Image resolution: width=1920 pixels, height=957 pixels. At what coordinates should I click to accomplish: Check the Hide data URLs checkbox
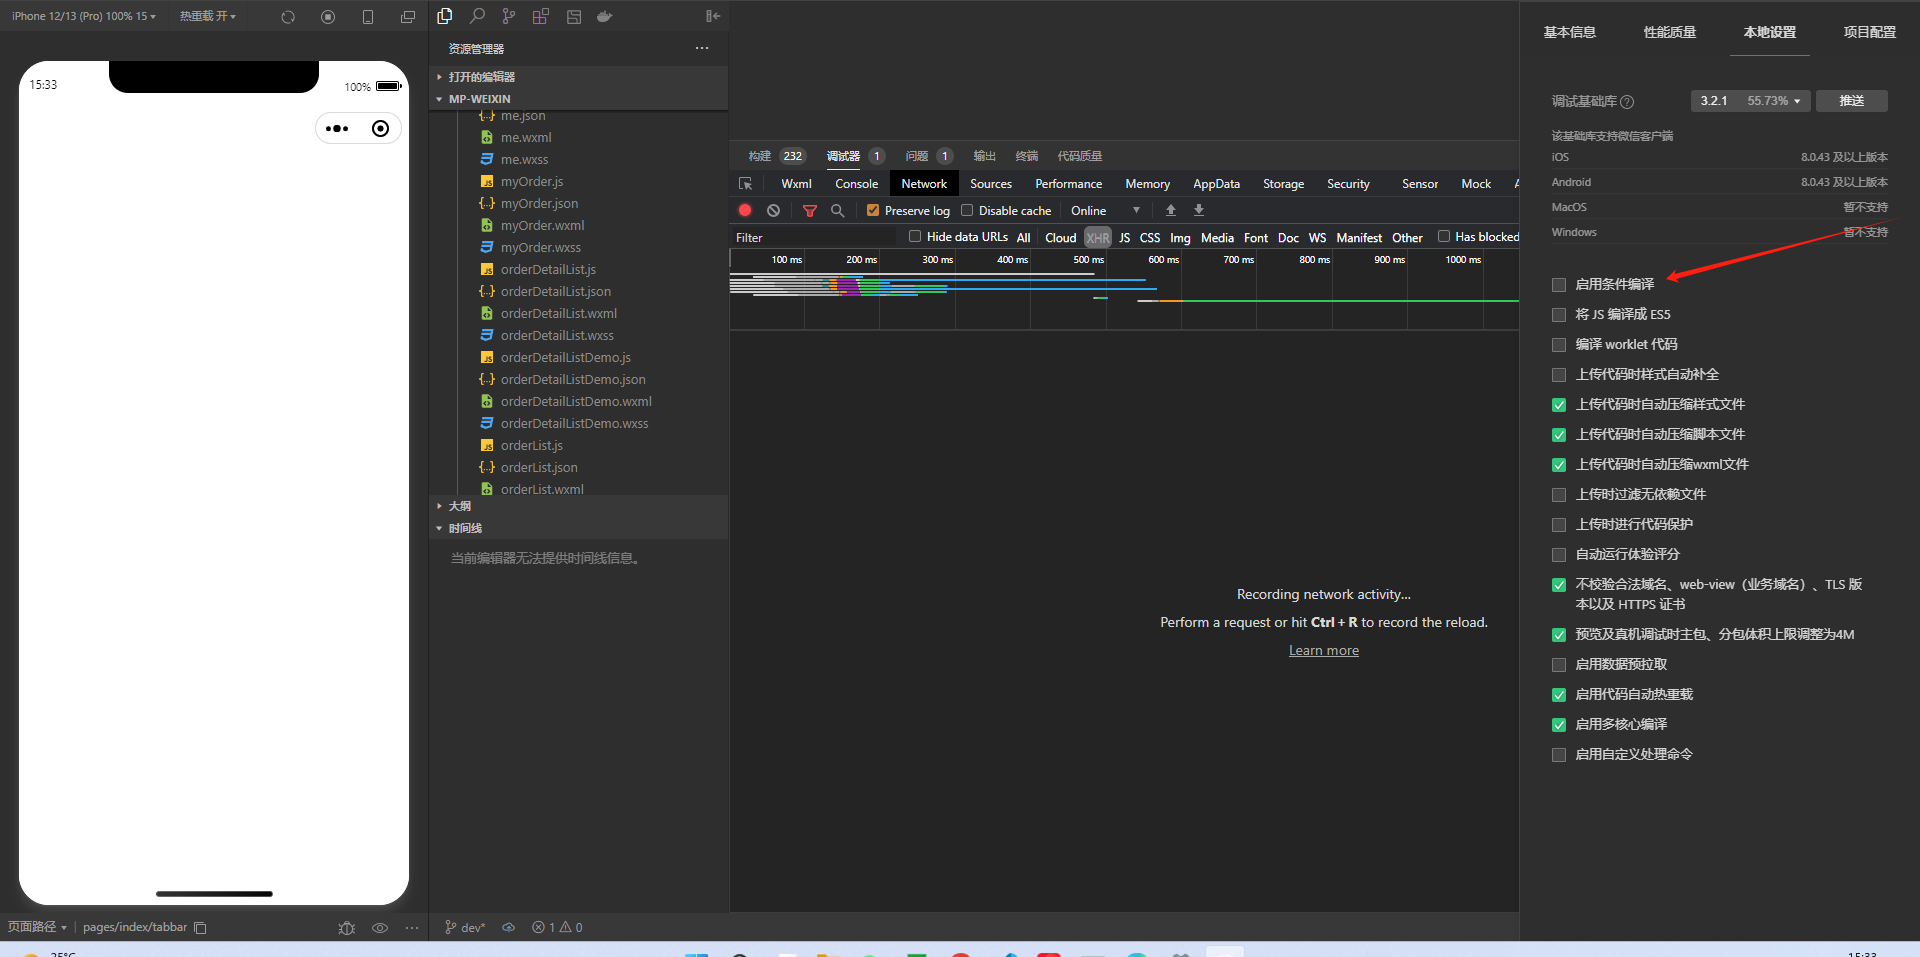915,236
